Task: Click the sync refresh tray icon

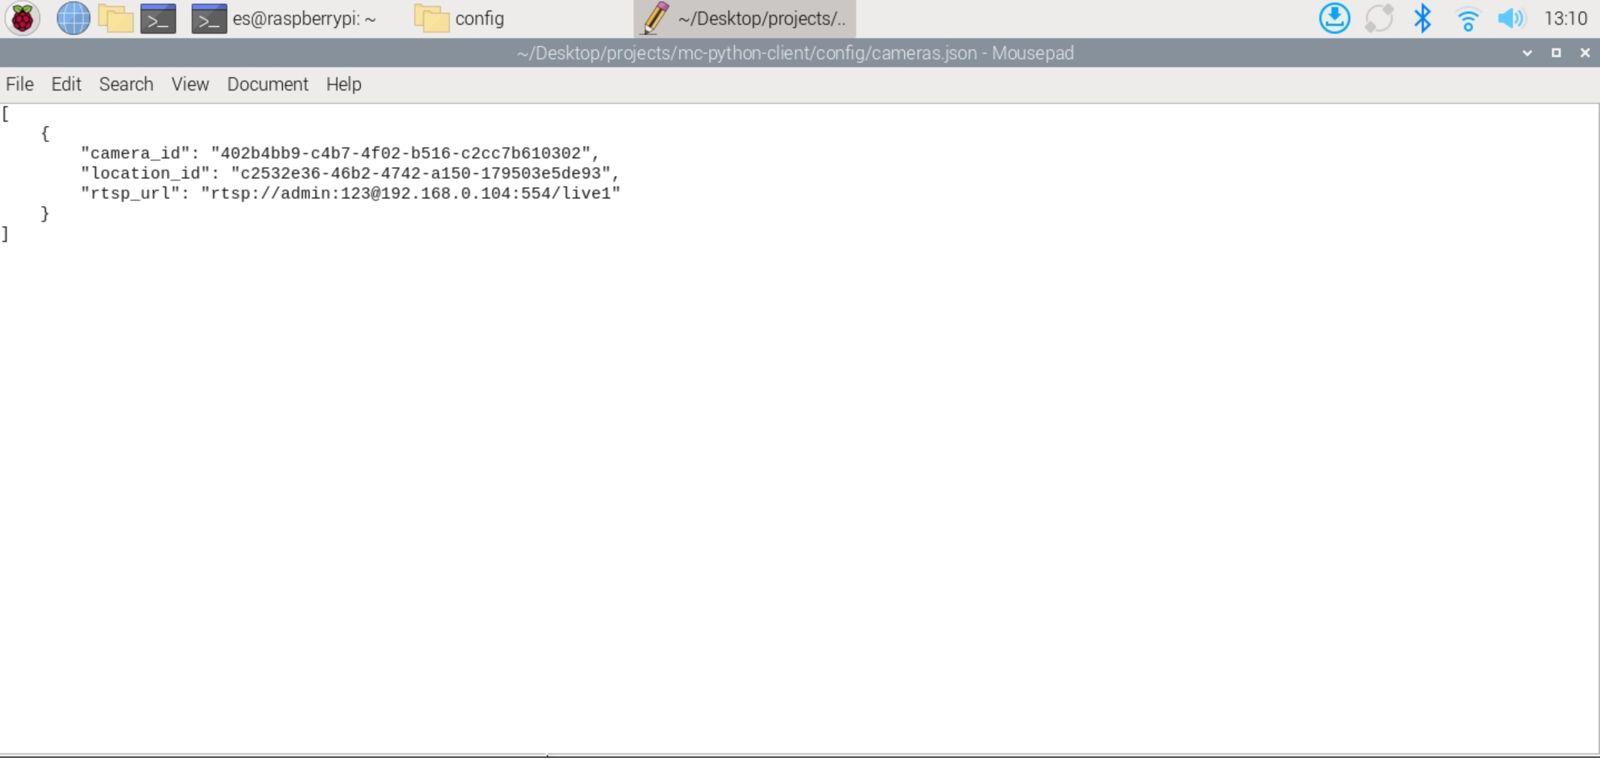Action: point(1379,18)
